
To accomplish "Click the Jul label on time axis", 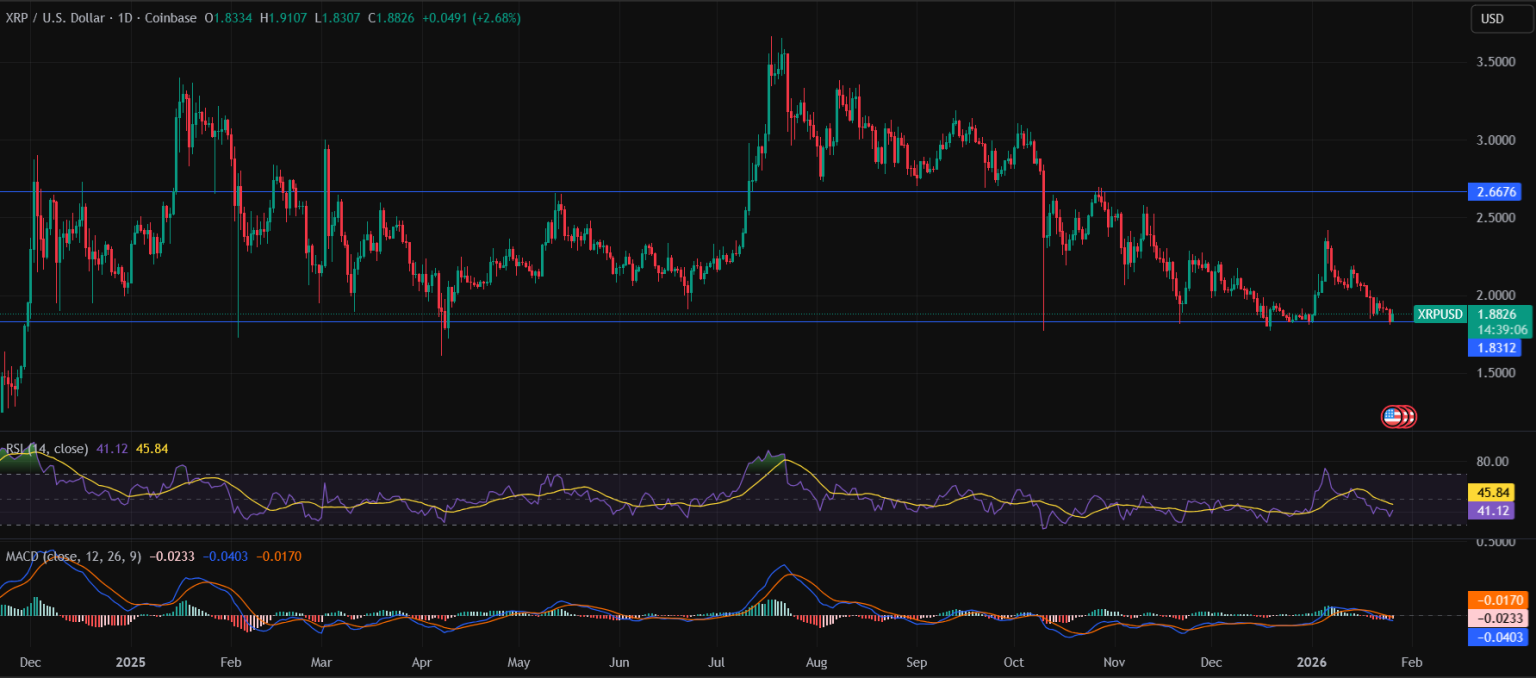I will [716, 662].
